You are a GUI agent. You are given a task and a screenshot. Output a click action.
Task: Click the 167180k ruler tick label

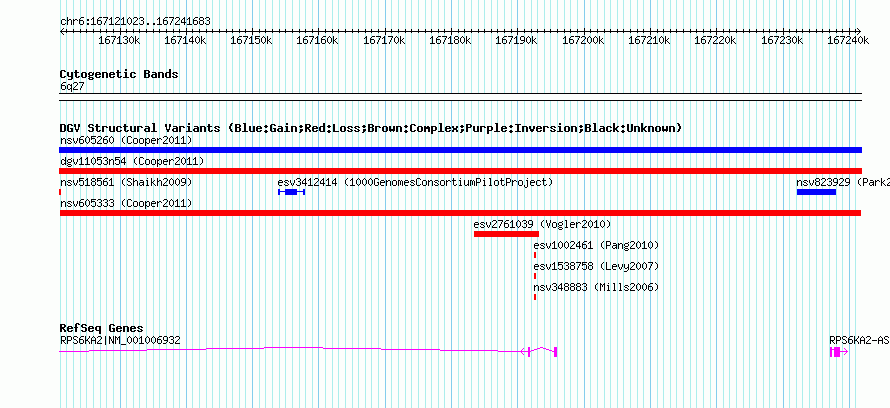pos(450,40)
